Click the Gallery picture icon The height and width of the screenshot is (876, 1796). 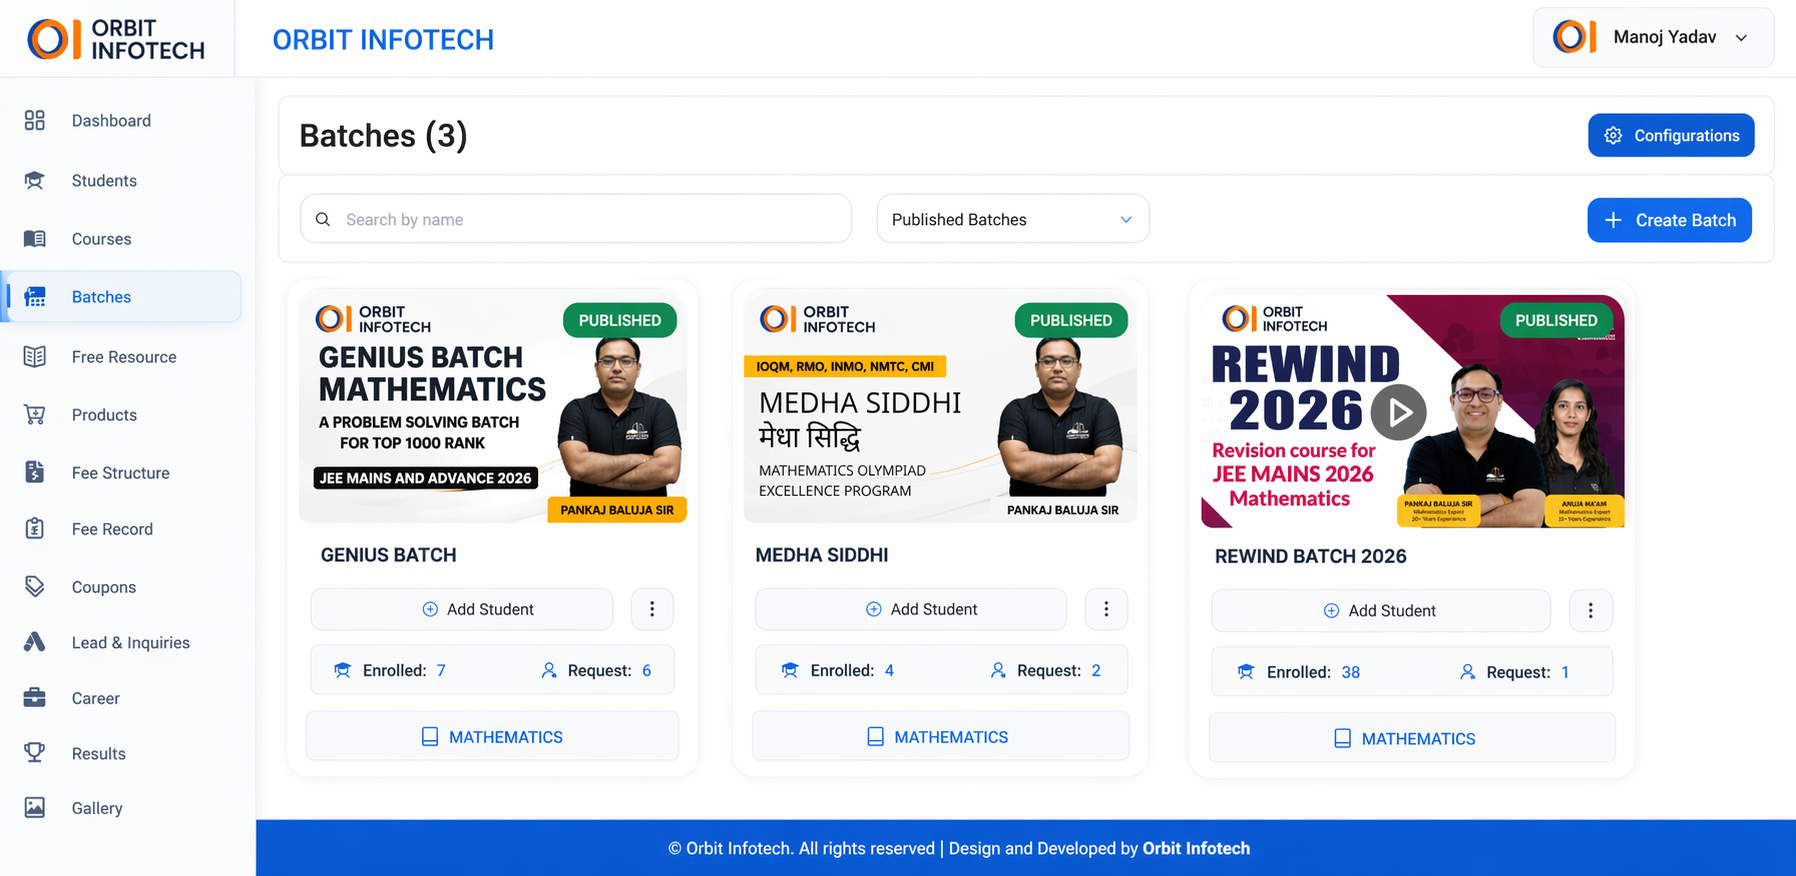[35, 808]
